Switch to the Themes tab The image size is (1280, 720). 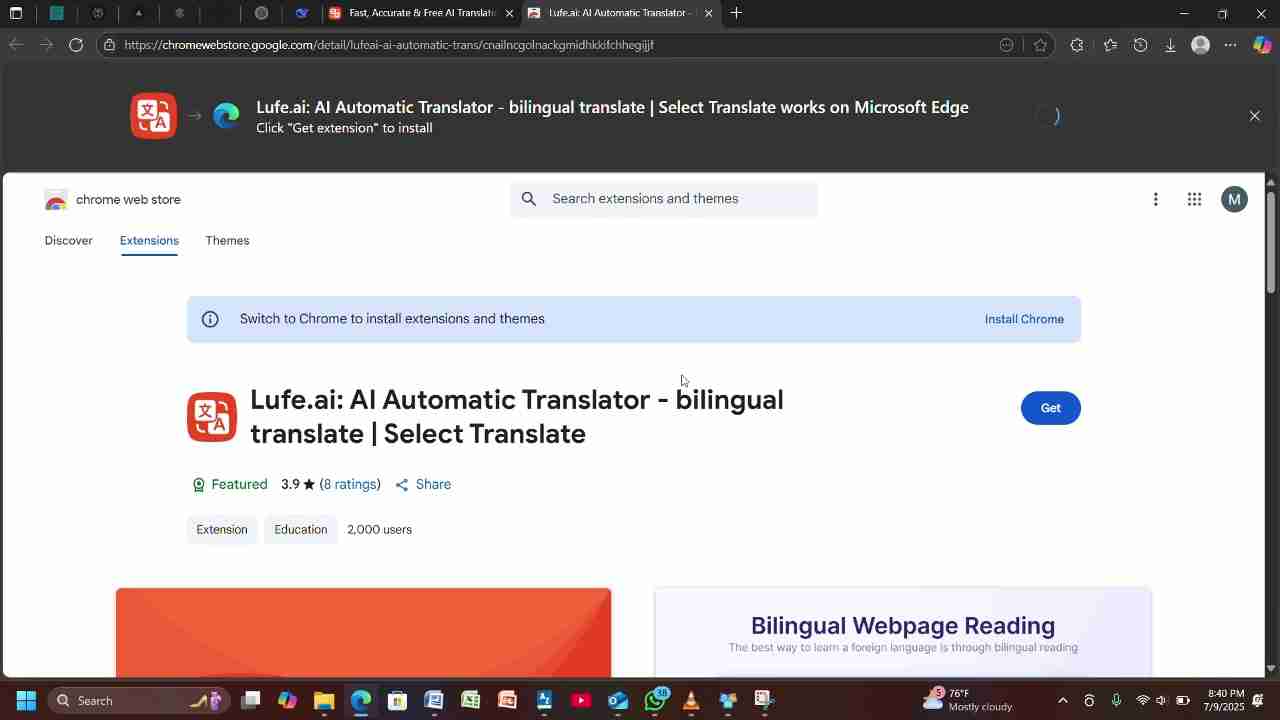227,240
